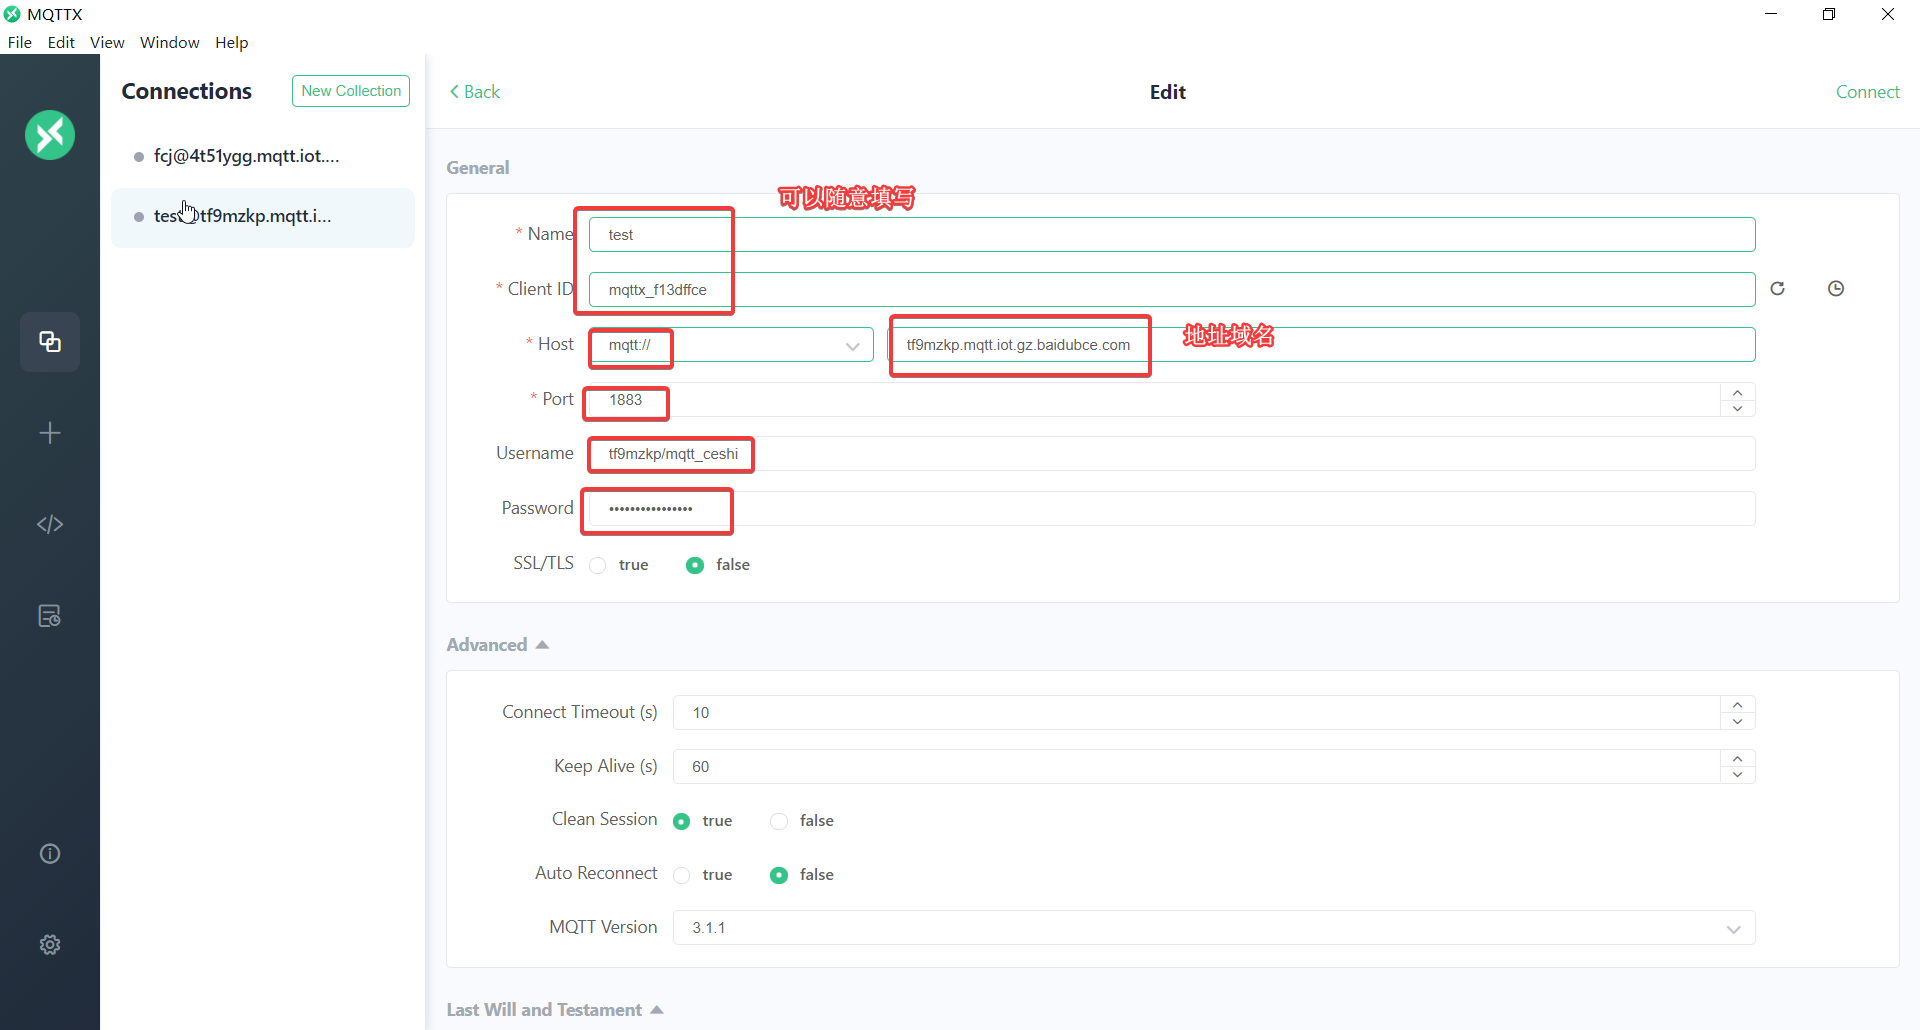Click the MQTTX title bar app icon
This screenshot has width=1920, height=1030.
click(x=12, y=14)
